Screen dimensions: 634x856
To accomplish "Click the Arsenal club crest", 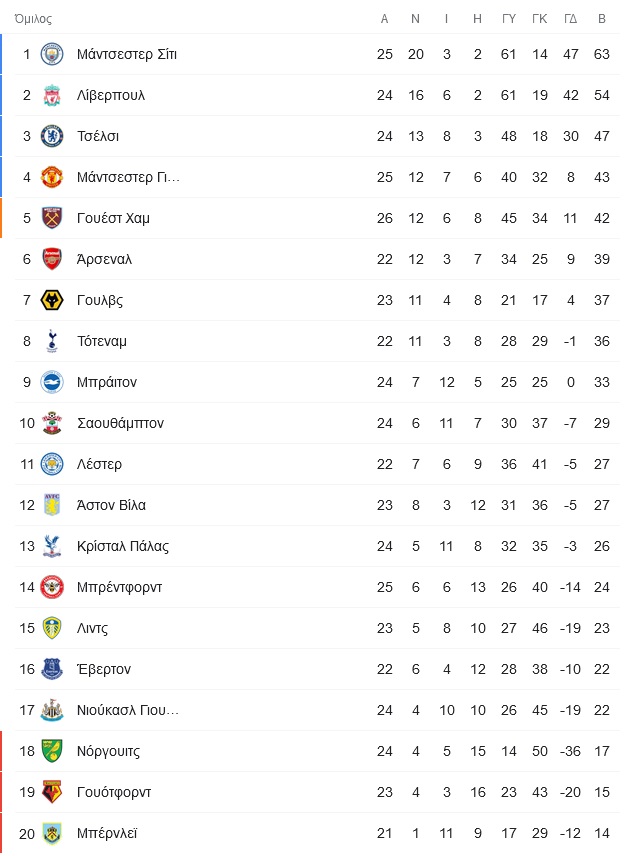I will (x=52, y=259).
